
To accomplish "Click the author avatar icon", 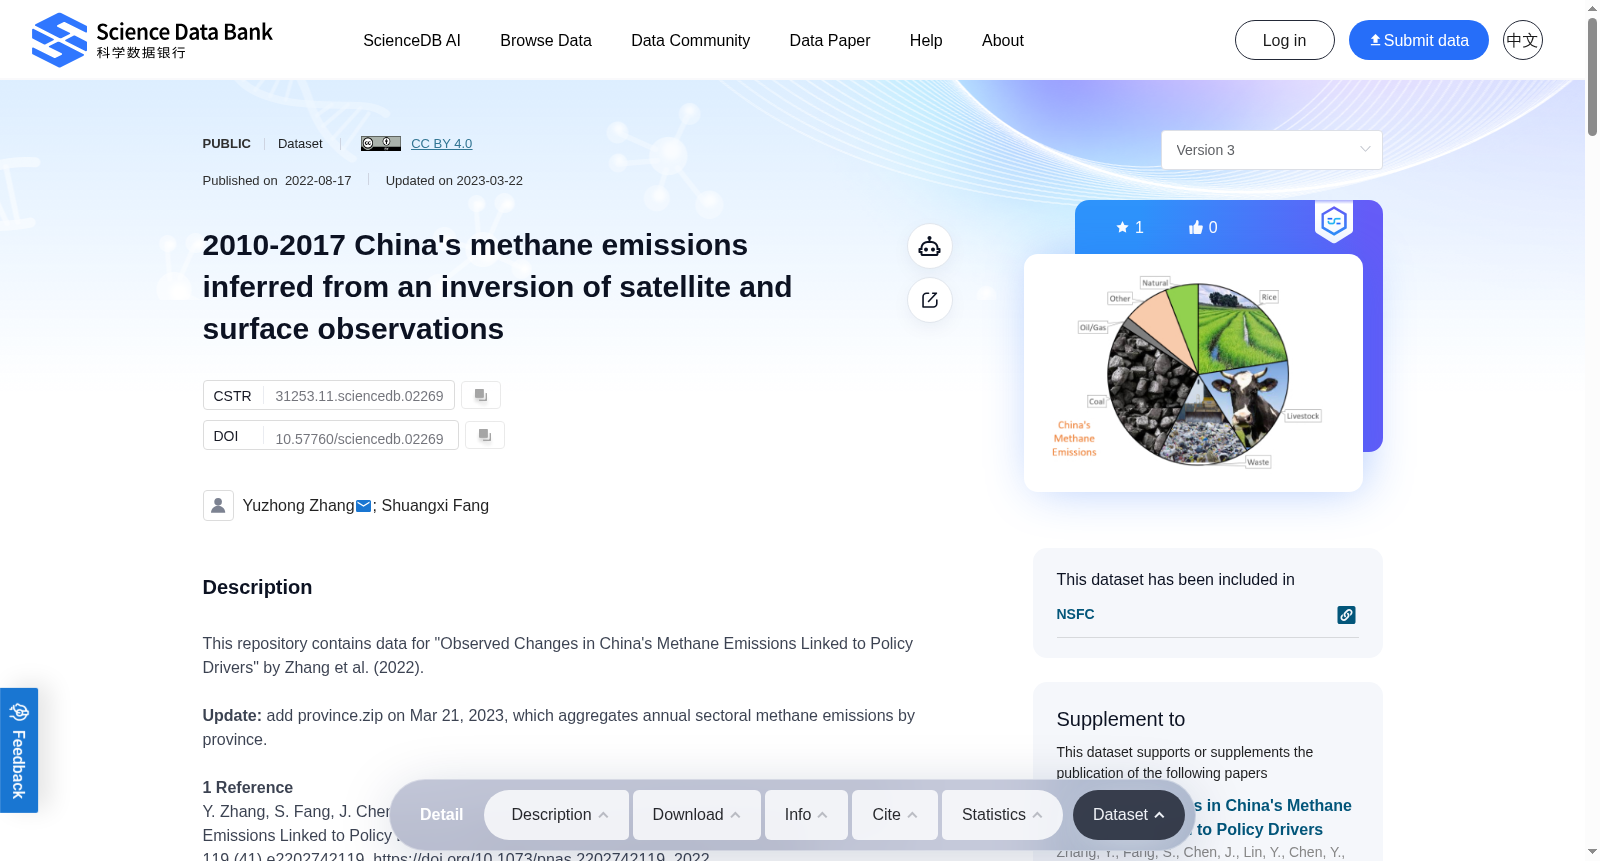I will tap(218, 505).
